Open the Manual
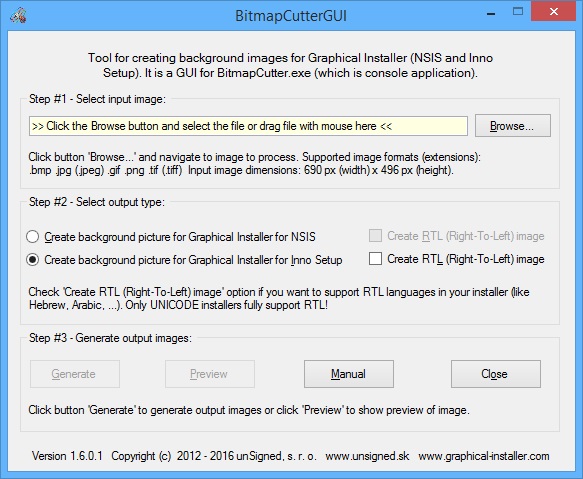The image size is (583, 479). click(349, 374)
